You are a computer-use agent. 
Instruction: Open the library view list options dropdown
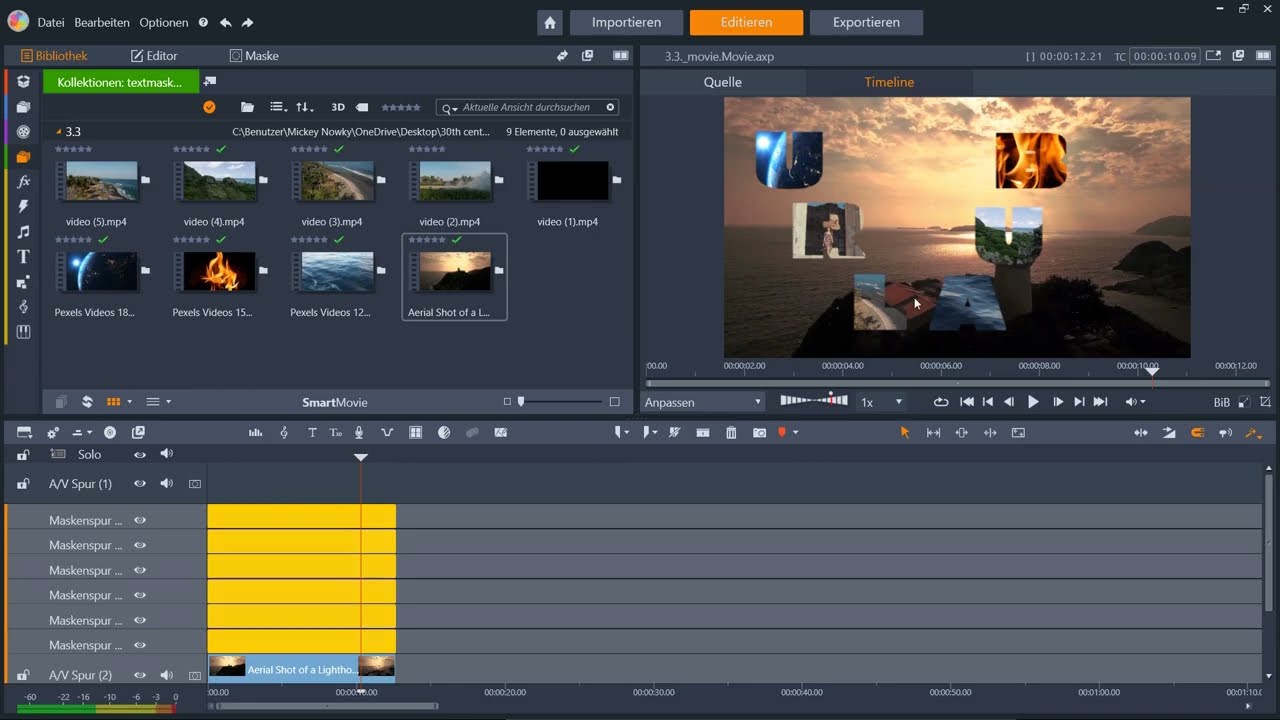[279, 107]
